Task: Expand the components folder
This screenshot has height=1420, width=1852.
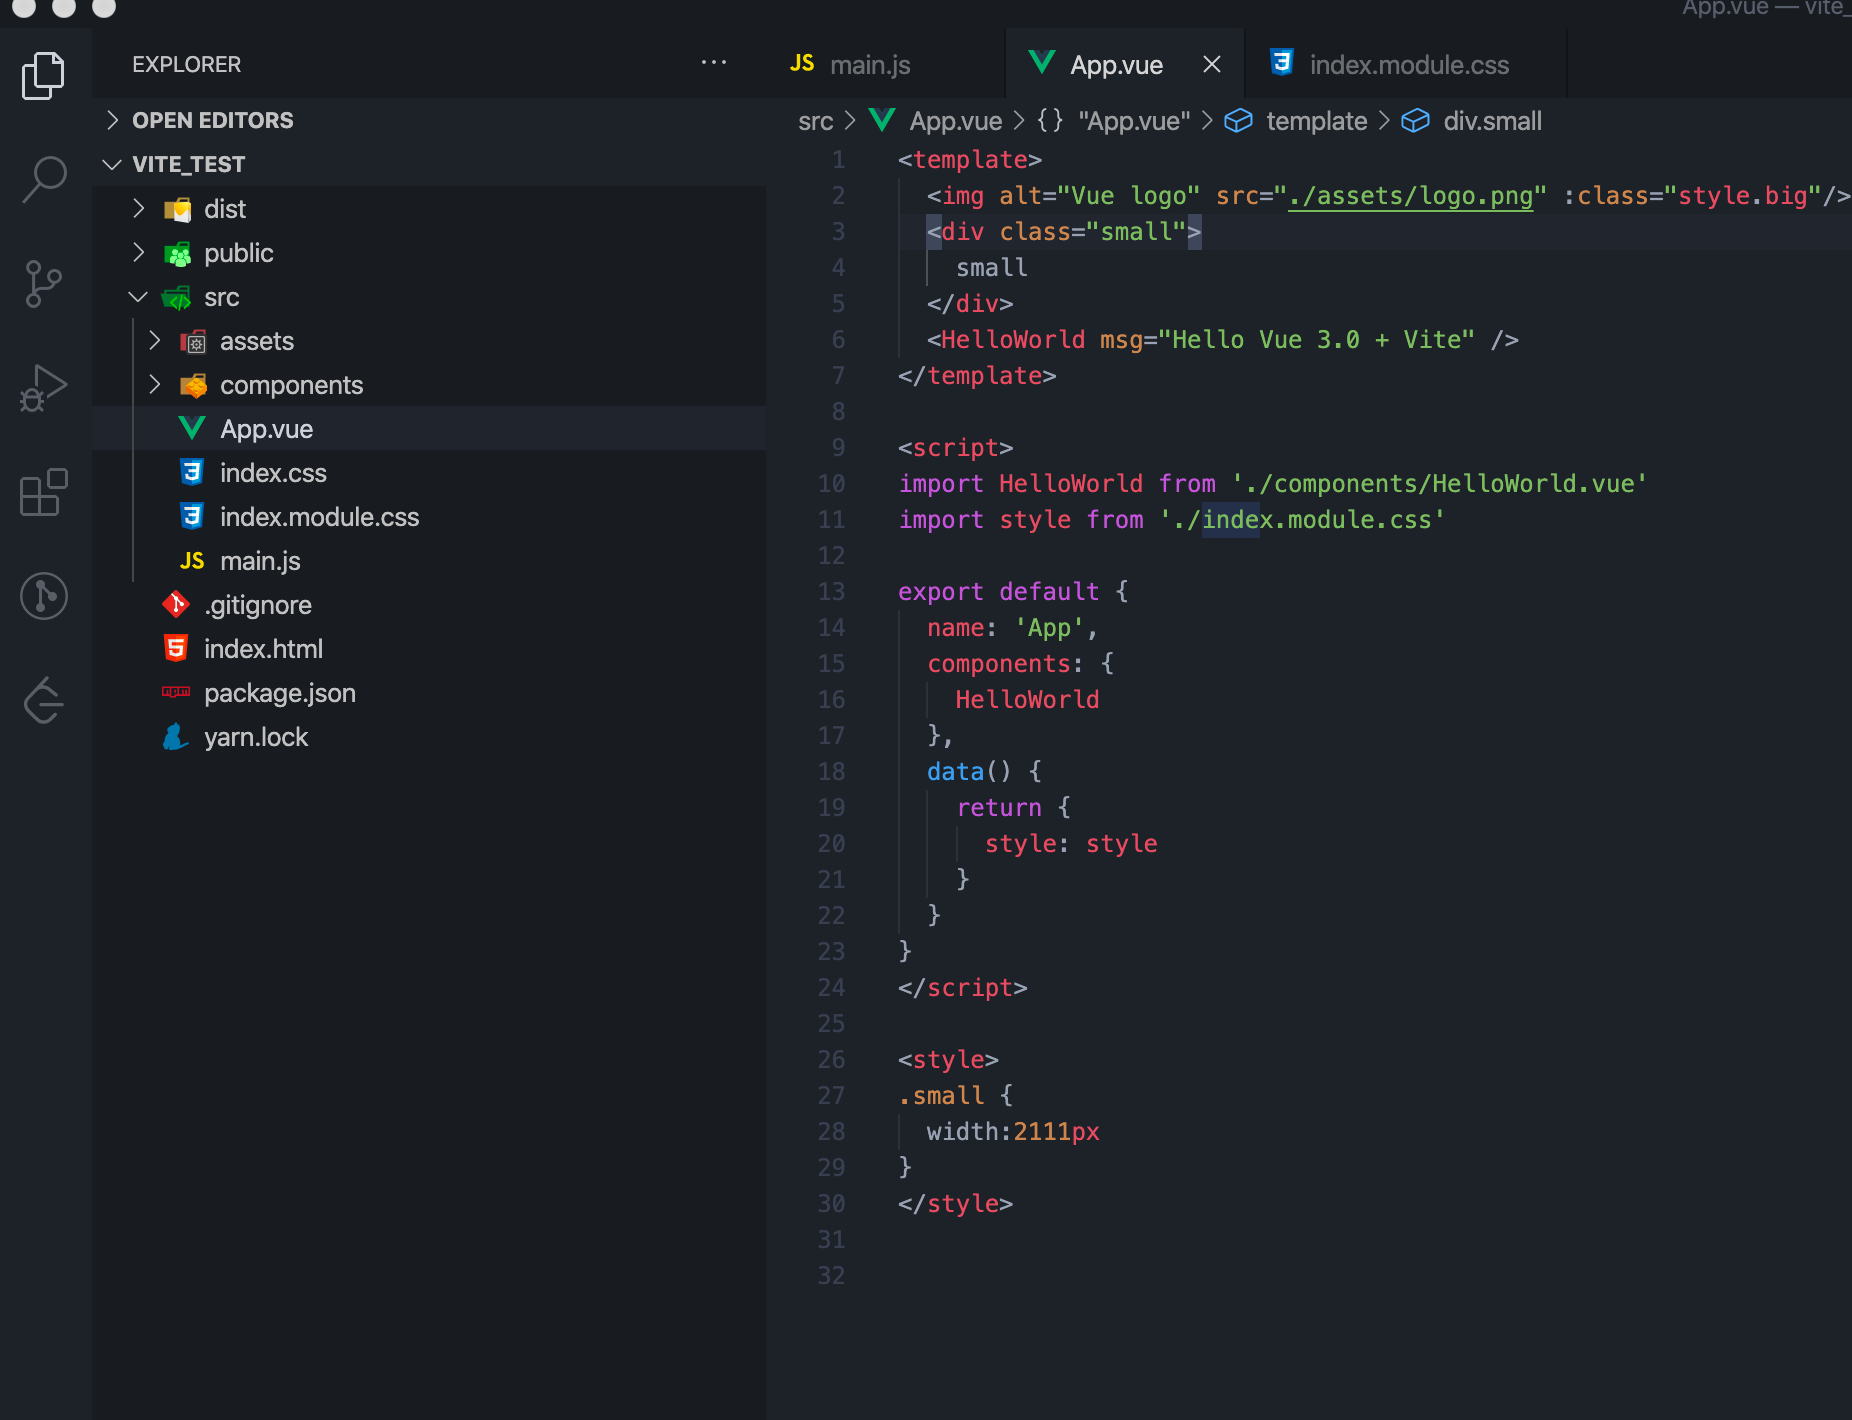Action: [291, 385]
